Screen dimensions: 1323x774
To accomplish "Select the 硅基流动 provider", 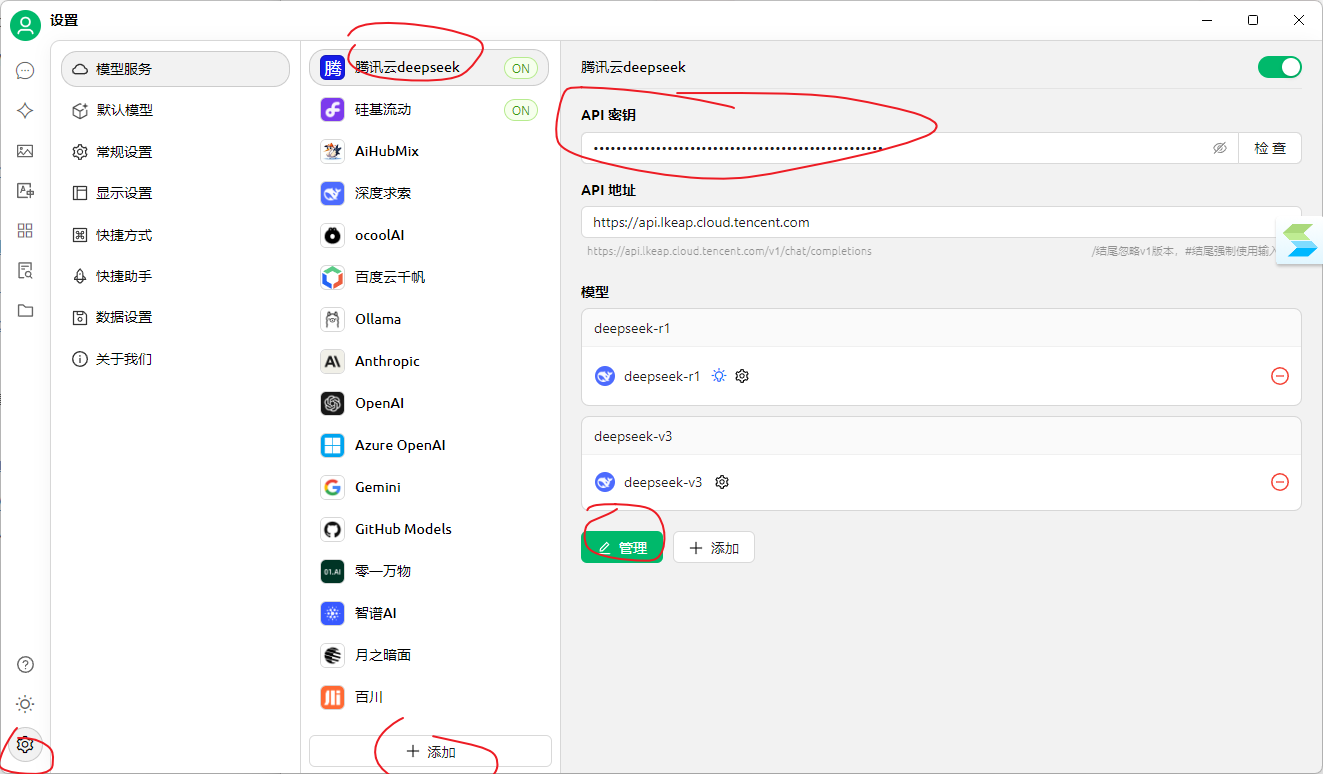I will point(429,110).
